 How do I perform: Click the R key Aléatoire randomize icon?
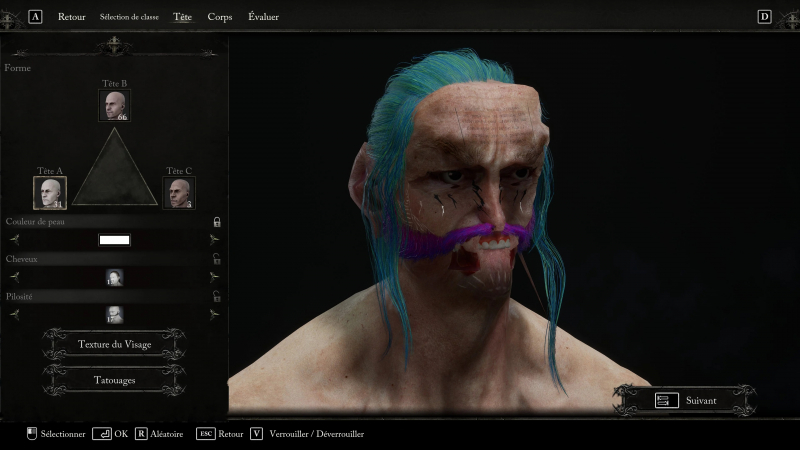(141, 434)
